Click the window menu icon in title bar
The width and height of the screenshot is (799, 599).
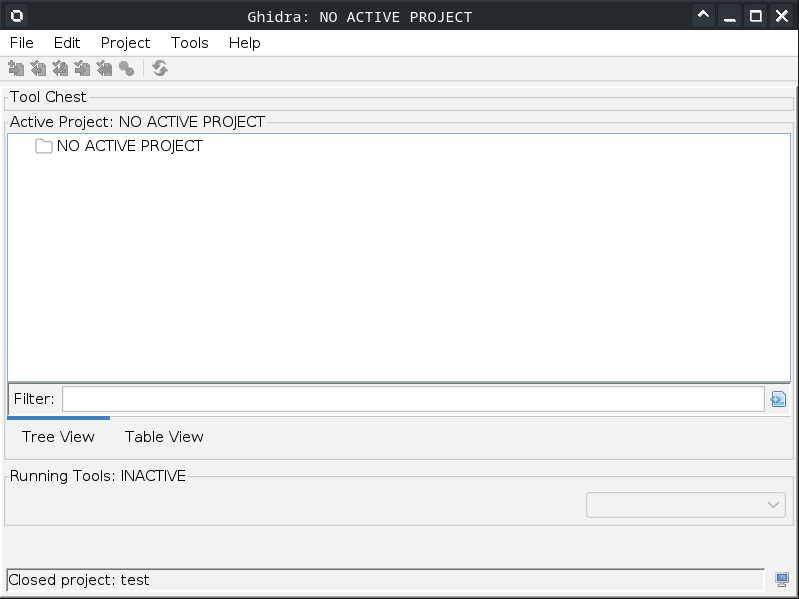(16, 16)
